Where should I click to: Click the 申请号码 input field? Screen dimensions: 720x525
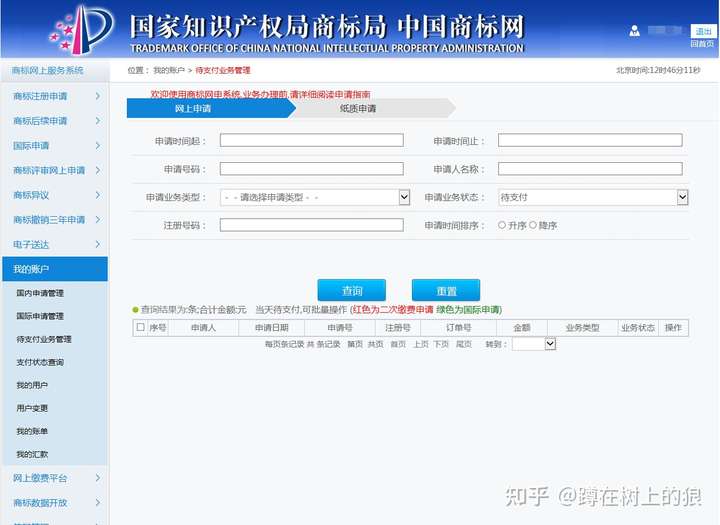(x=311, y=169)
